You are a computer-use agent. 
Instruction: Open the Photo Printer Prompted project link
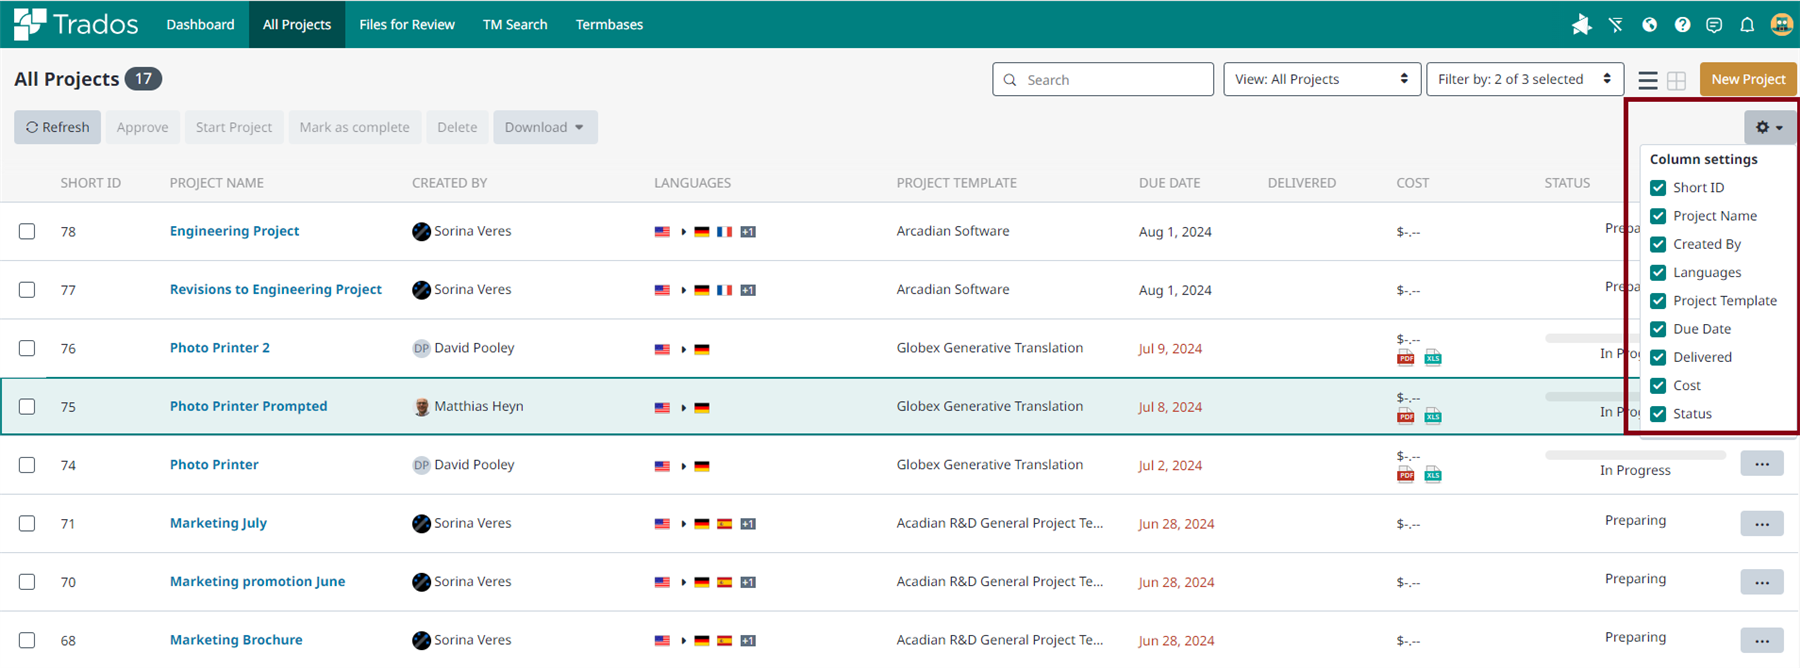(x=248, y=406)
